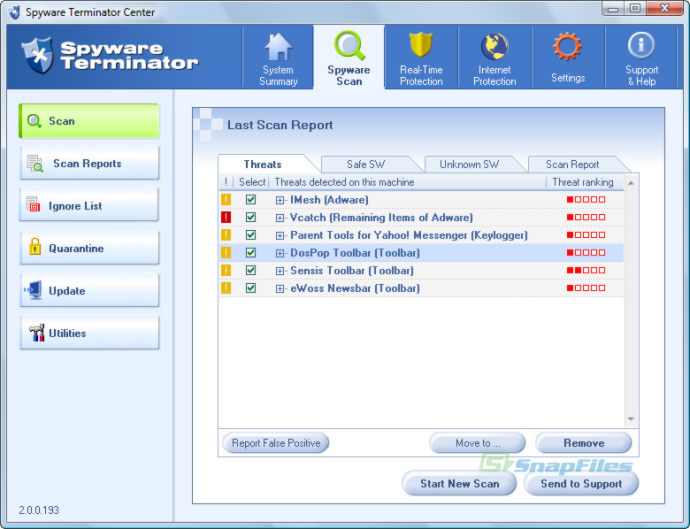690x529 pixels.
Task: Click warning icon beside Parent Tools keylogger
Action: [x=226, y=235]
